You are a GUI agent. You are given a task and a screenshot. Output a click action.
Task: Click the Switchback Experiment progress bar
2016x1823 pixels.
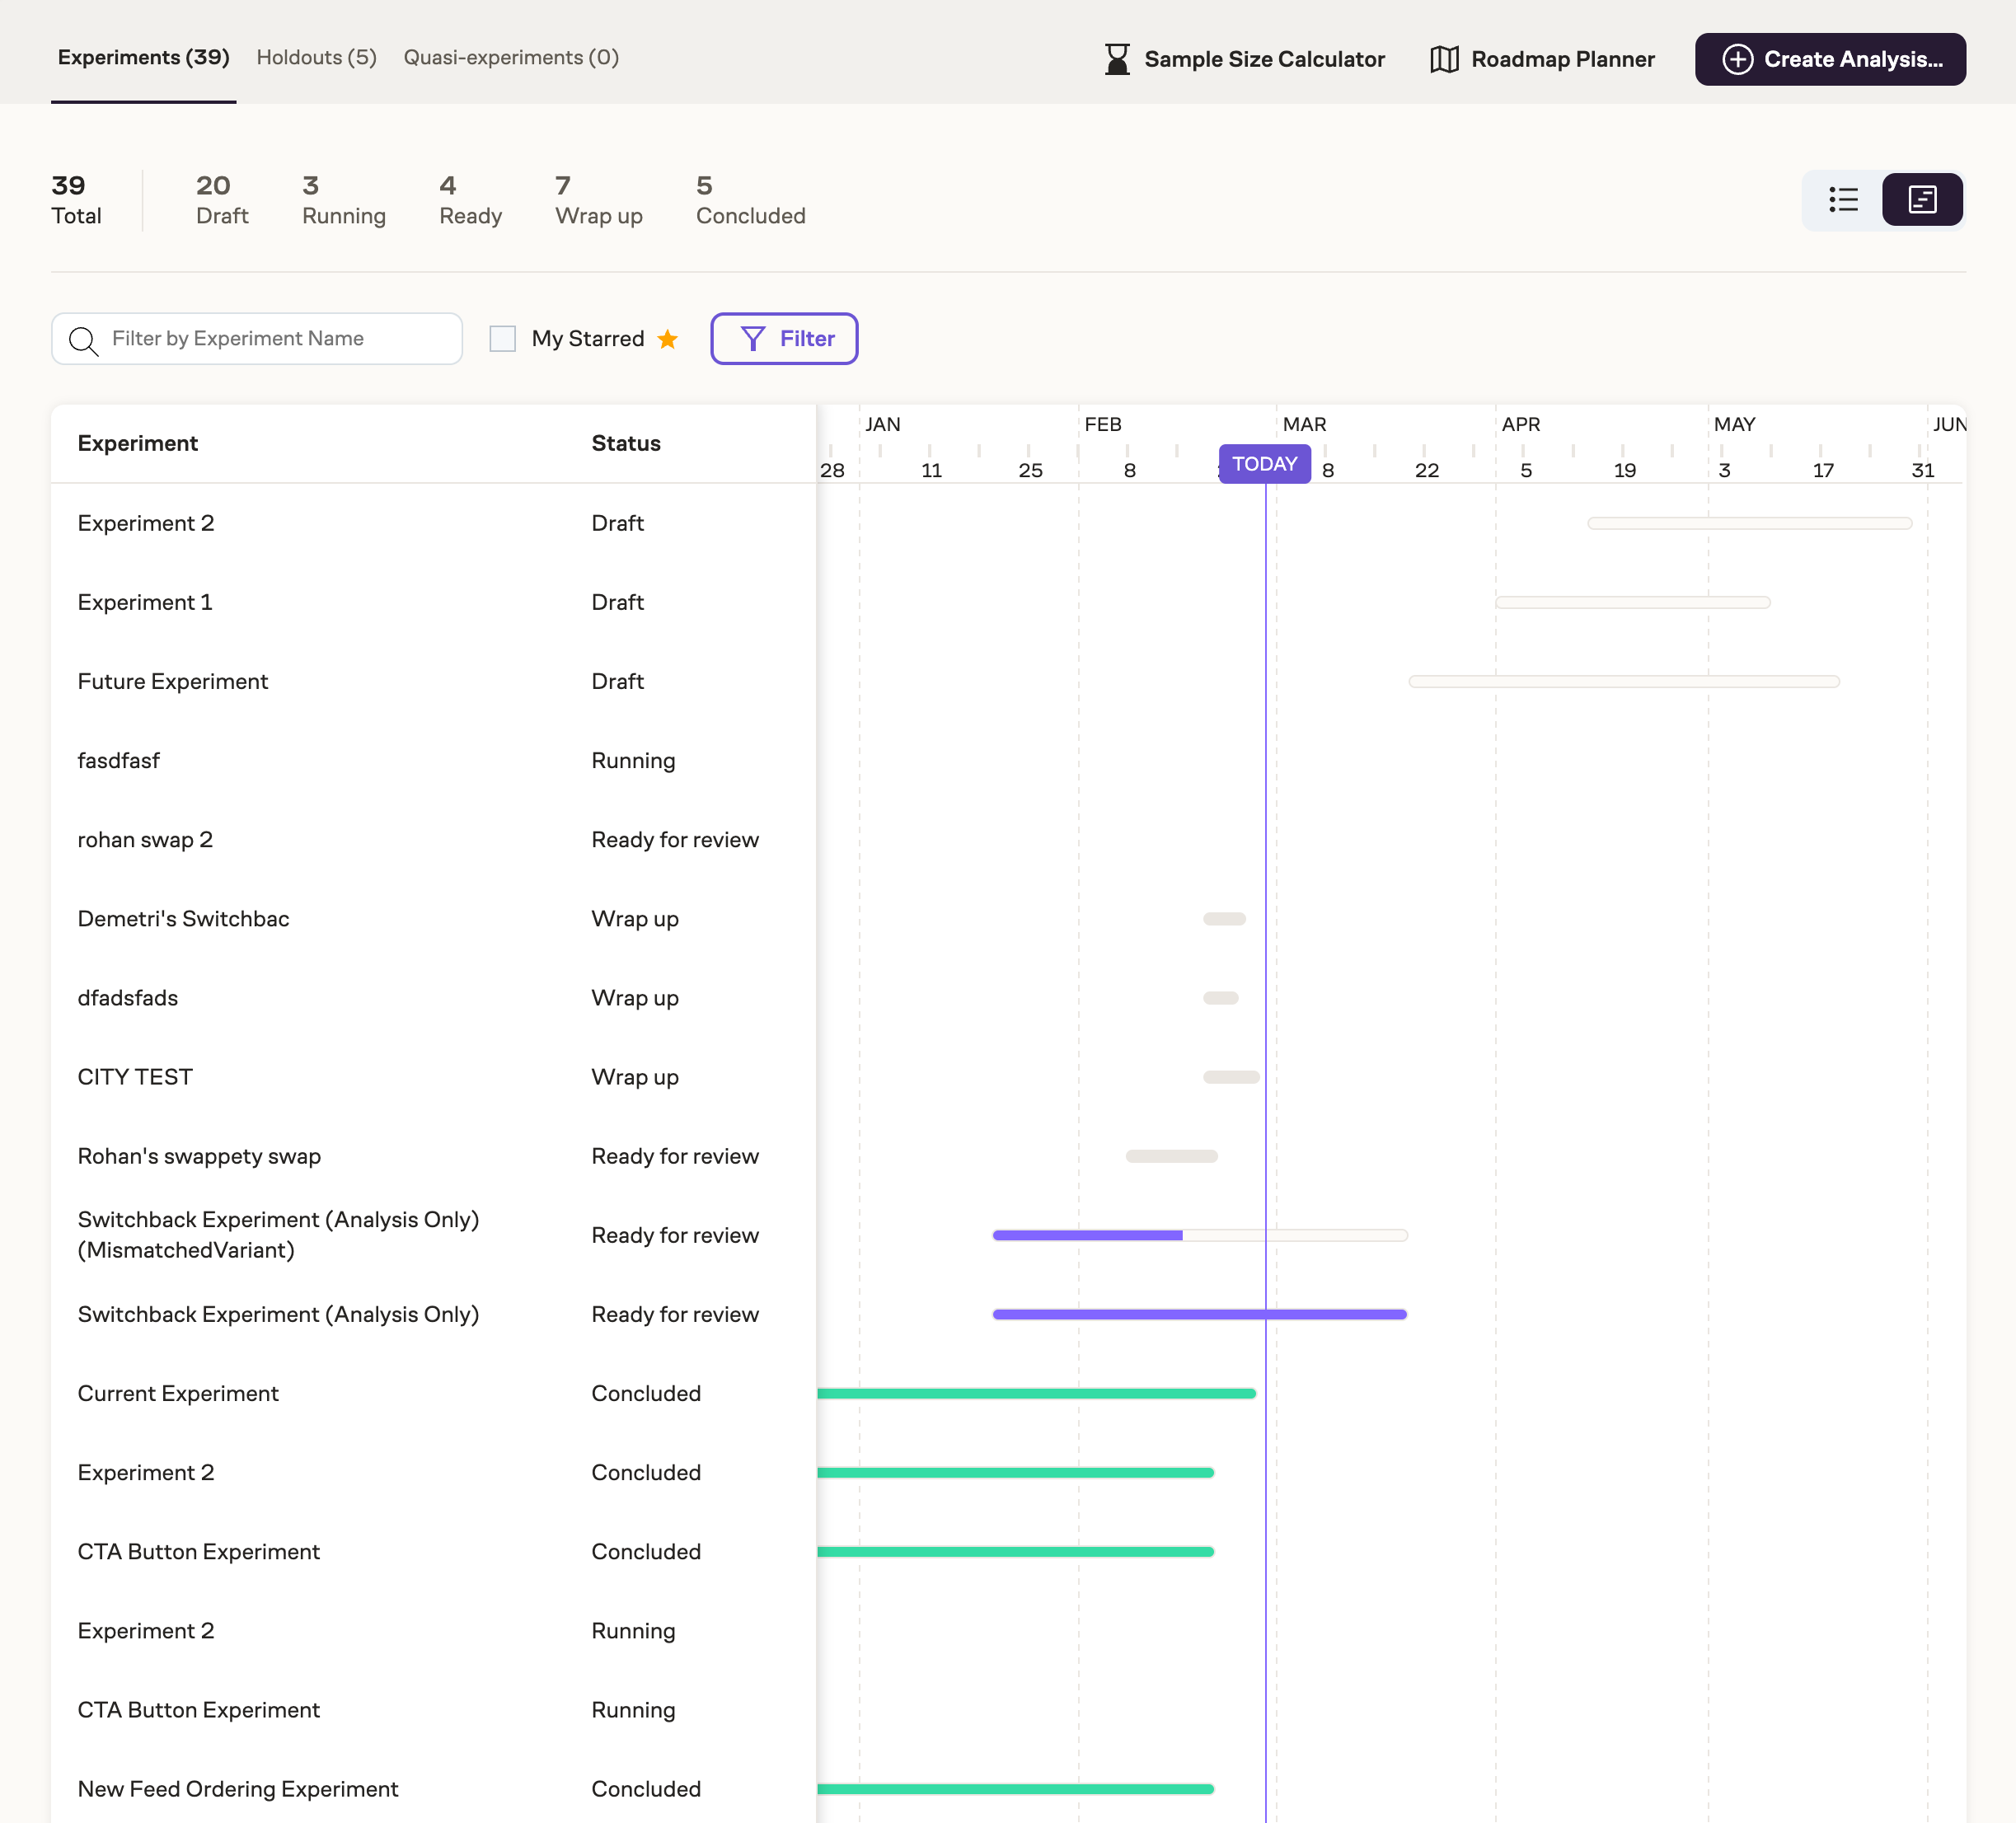click(x=1200, y=1314)
